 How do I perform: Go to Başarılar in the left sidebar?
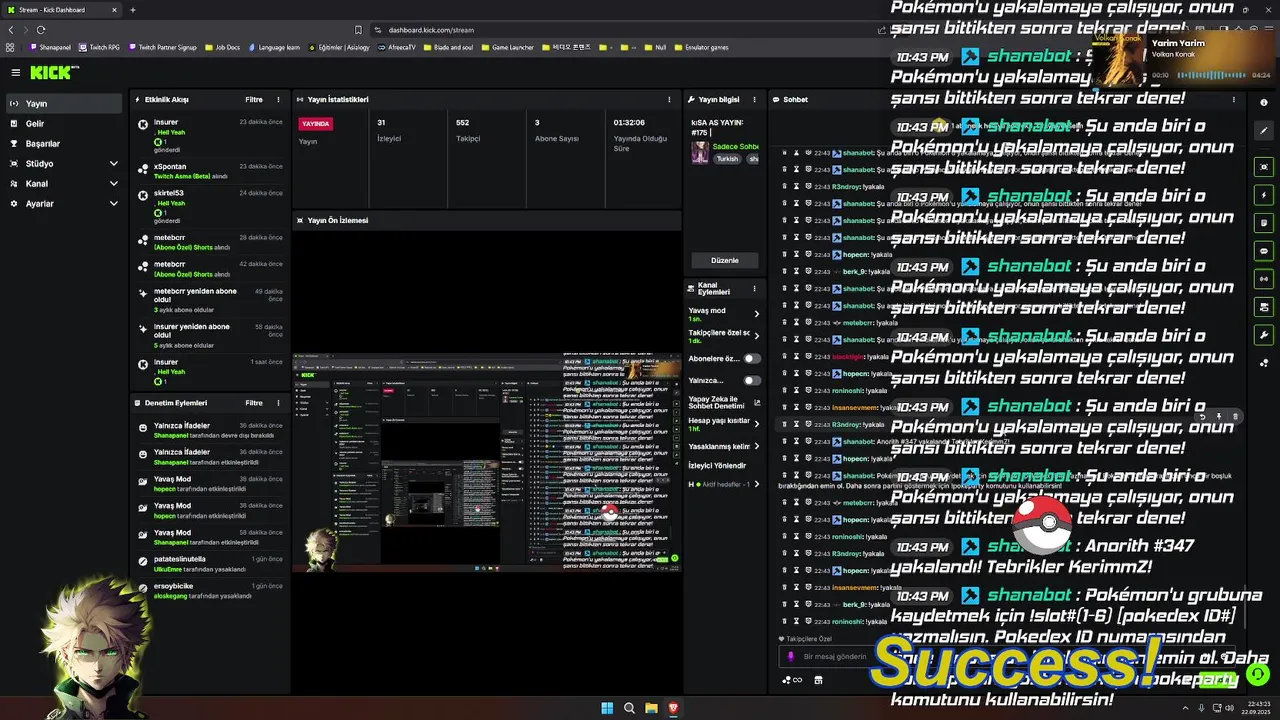[x=65, y=143]
